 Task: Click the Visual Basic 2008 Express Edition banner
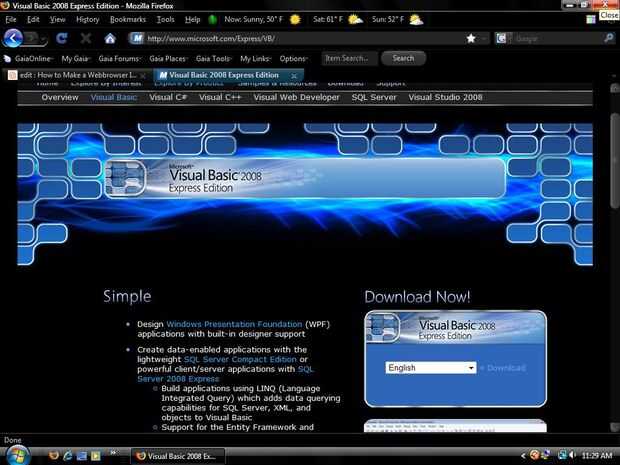(x=305, y=178)
